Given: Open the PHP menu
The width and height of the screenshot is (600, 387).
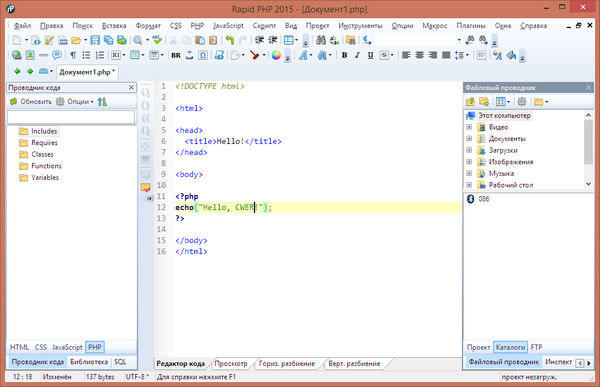Looking at the screenshot, I should point(197,26).
